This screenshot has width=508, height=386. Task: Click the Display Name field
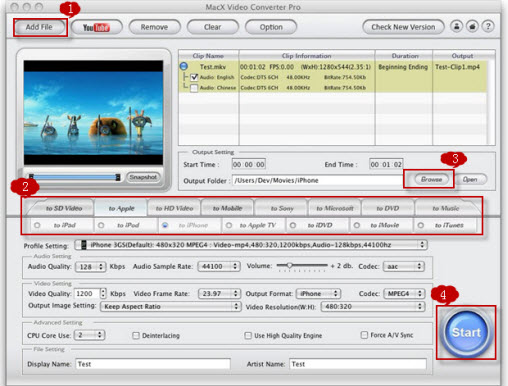pos(153,364)
